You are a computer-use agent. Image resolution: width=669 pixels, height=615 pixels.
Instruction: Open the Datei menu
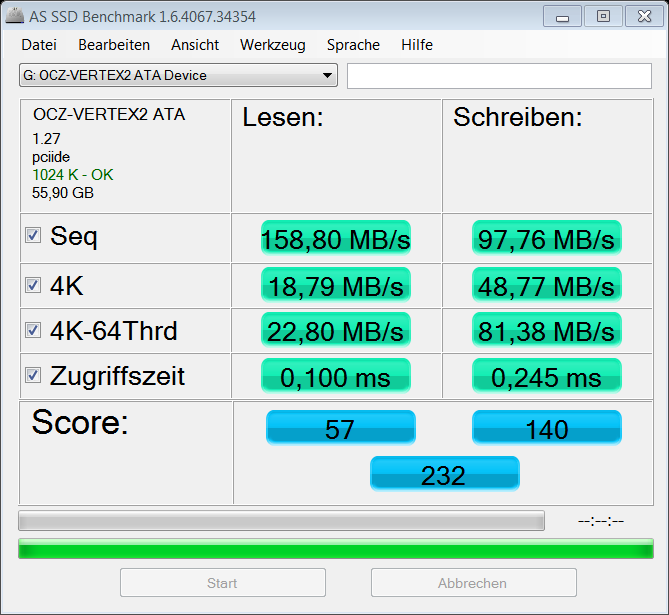[x=39, y=45]
